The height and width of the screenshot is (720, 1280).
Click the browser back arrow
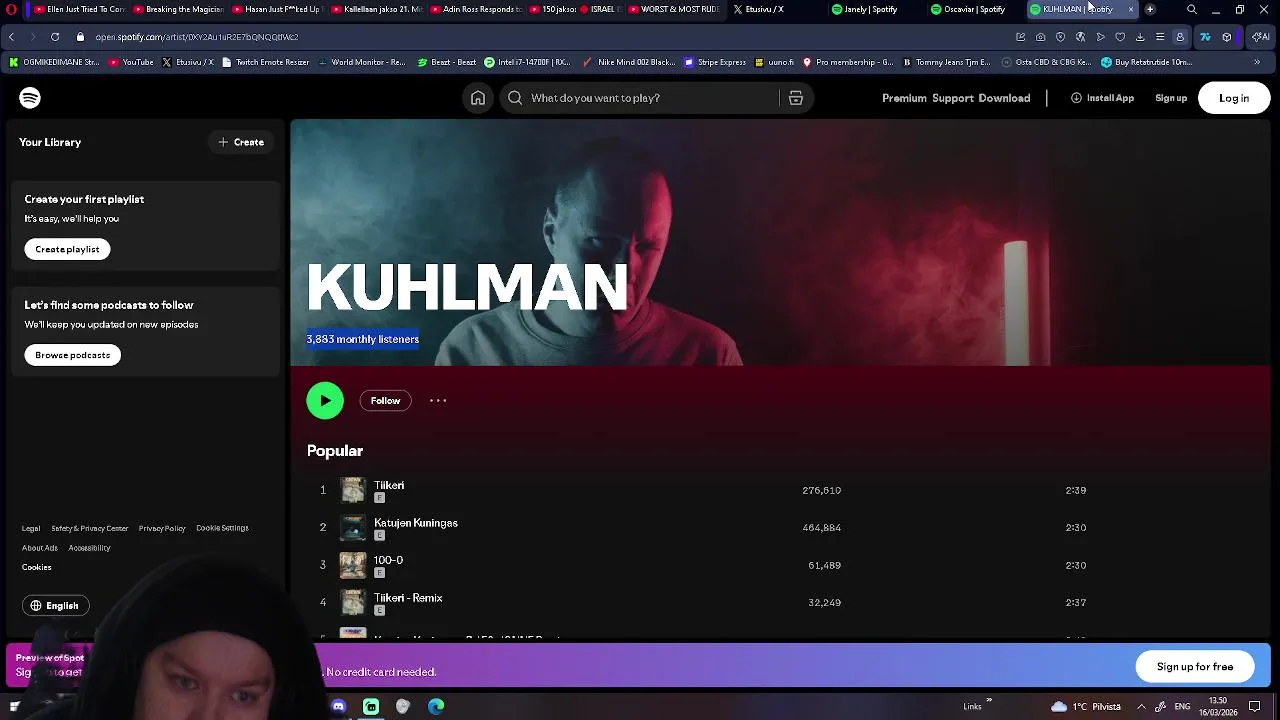click(11, 37)
